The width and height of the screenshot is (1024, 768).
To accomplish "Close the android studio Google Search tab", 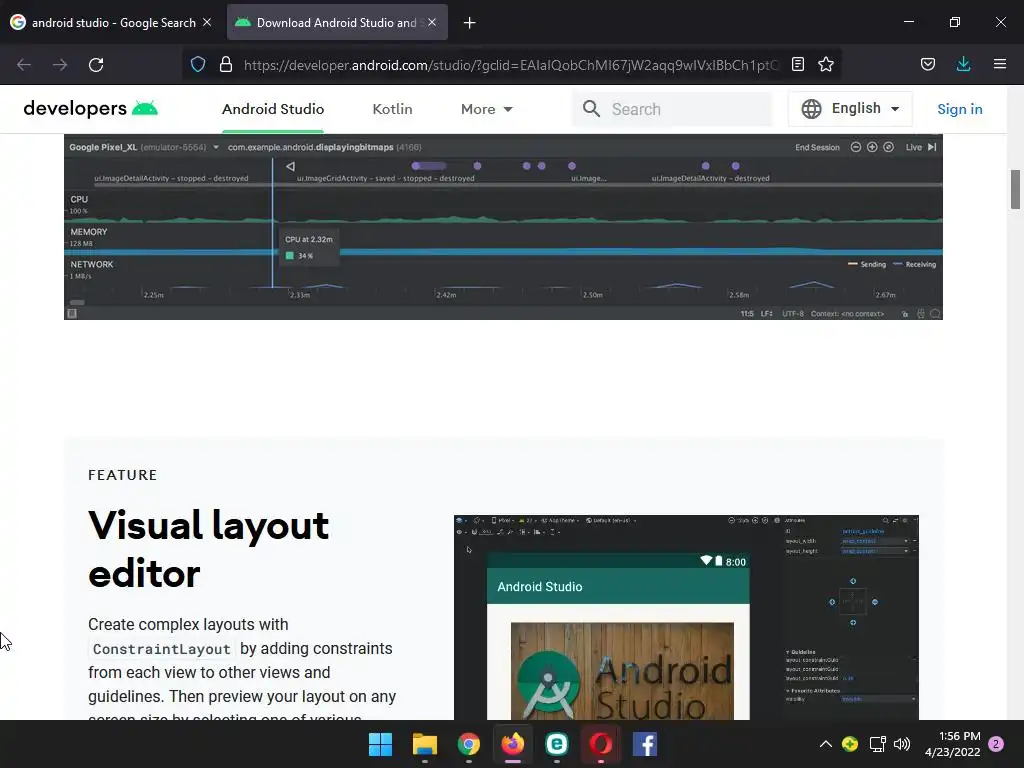I will pos(207,22).
